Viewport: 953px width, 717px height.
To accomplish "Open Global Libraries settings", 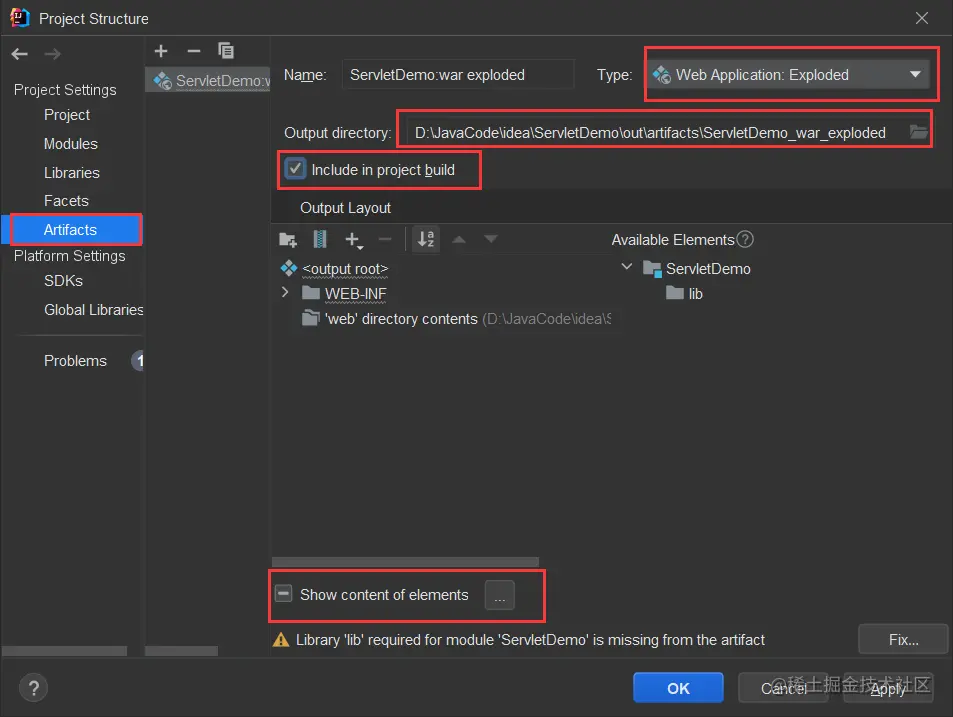I will coord(94,310).
